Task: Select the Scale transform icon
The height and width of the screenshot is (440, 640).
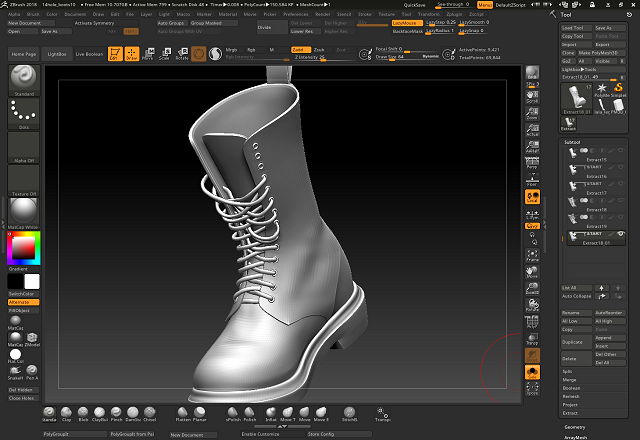Action: tap(165, 53)
